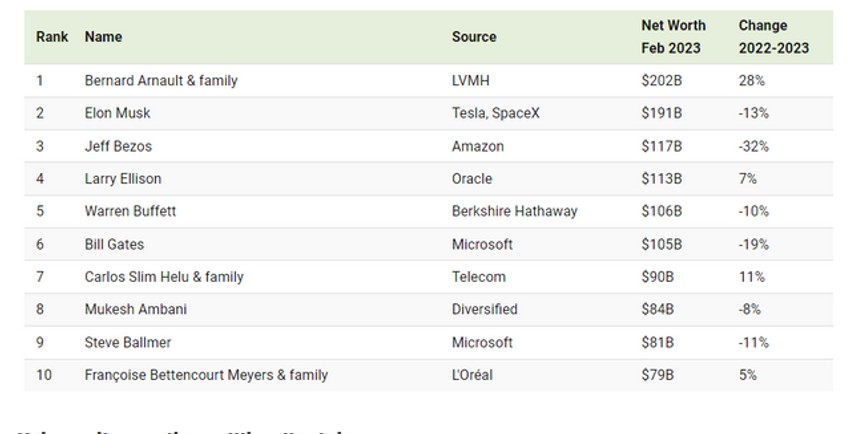This screenshot has height=434, width=850.
Task: Click the LVMH source cell
Action: [470, 80]
